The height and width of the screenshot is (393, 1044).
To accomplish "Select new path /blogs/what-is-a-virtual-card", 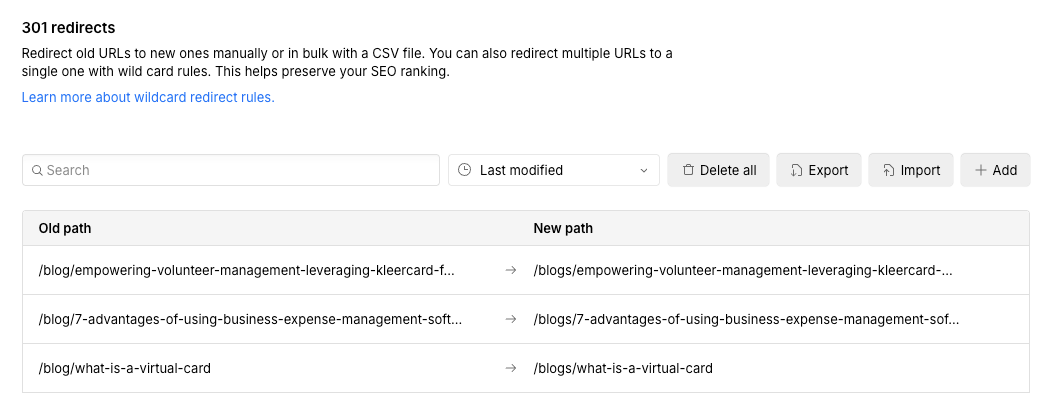I will click(623, 368).
